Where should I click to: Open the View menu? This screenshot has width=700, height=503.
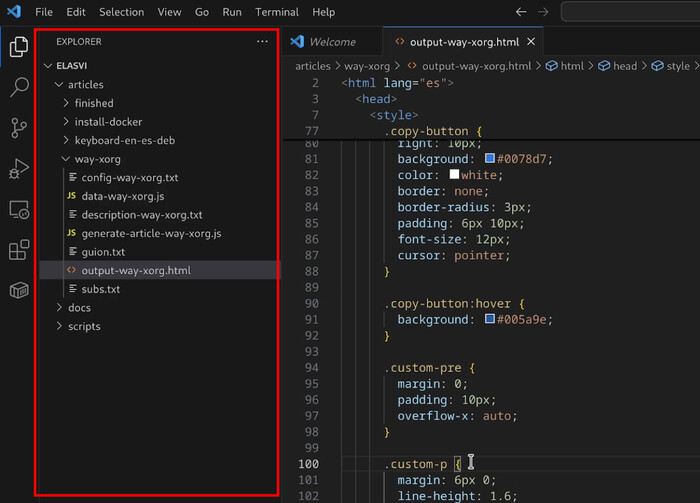coord(169,12)
